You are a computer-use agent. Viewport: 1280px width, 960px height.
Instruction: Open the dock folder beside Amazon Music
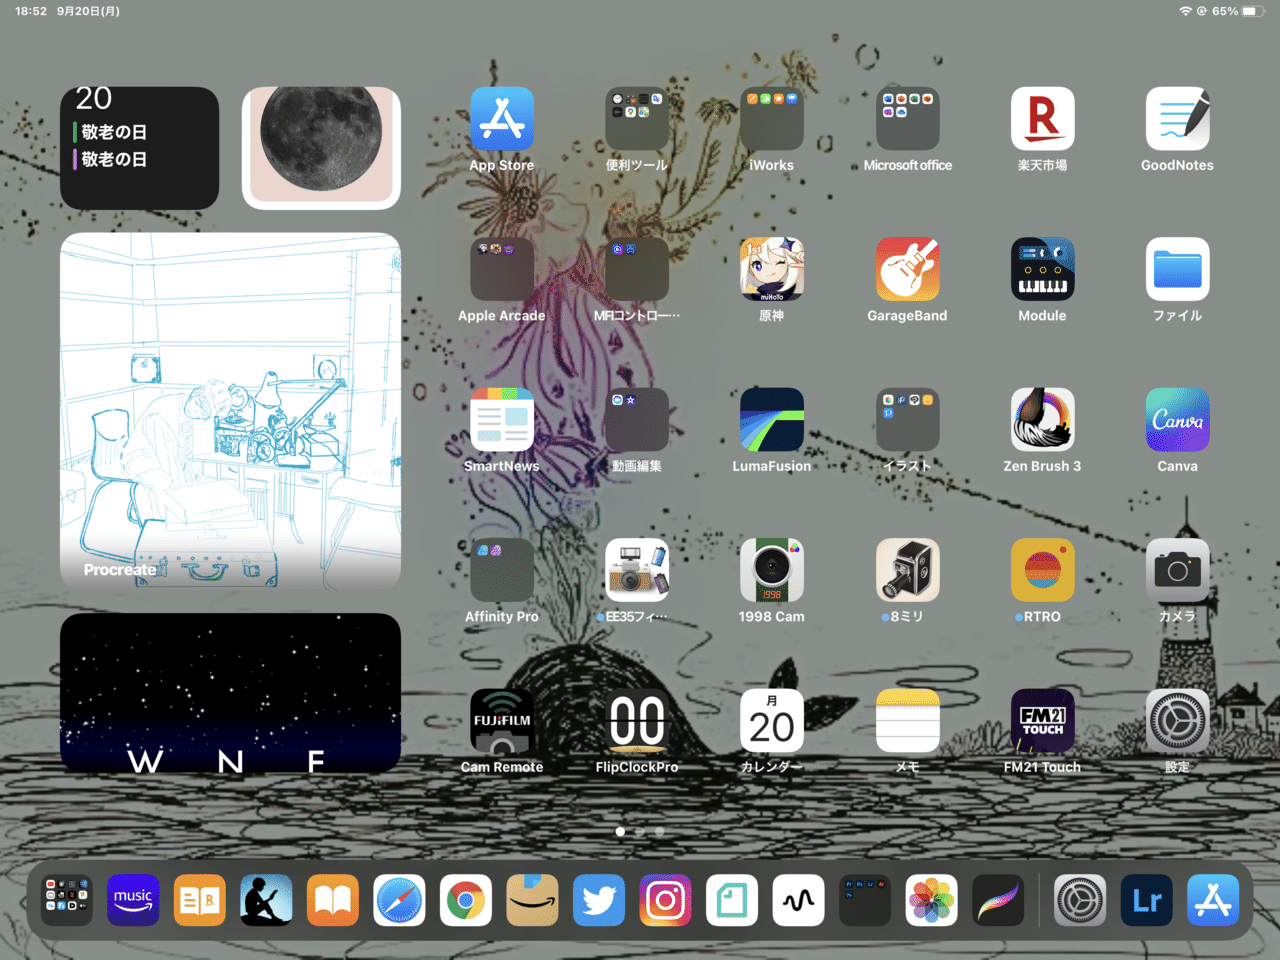pos(67,900)
